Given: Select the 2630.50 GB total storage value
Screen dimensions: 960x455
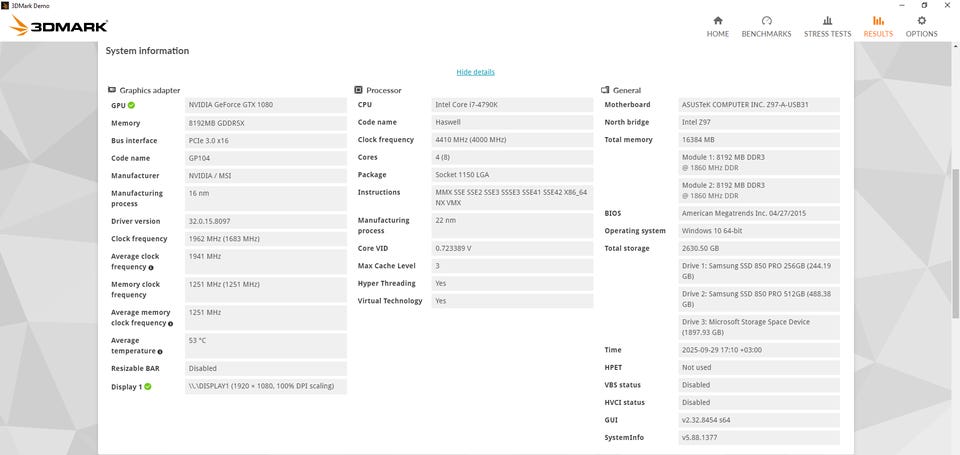Looking at the screenshot, I should click(x=759, y=249).
